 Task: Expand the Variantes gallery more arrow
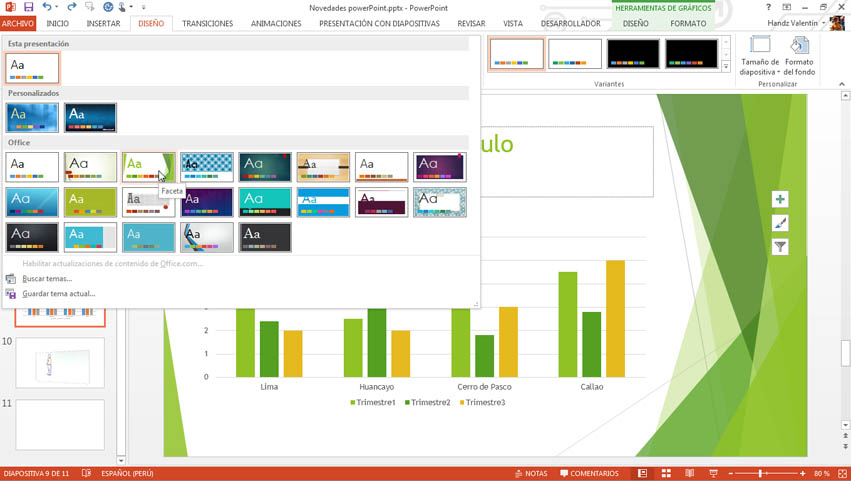click(x=726, y=66)
